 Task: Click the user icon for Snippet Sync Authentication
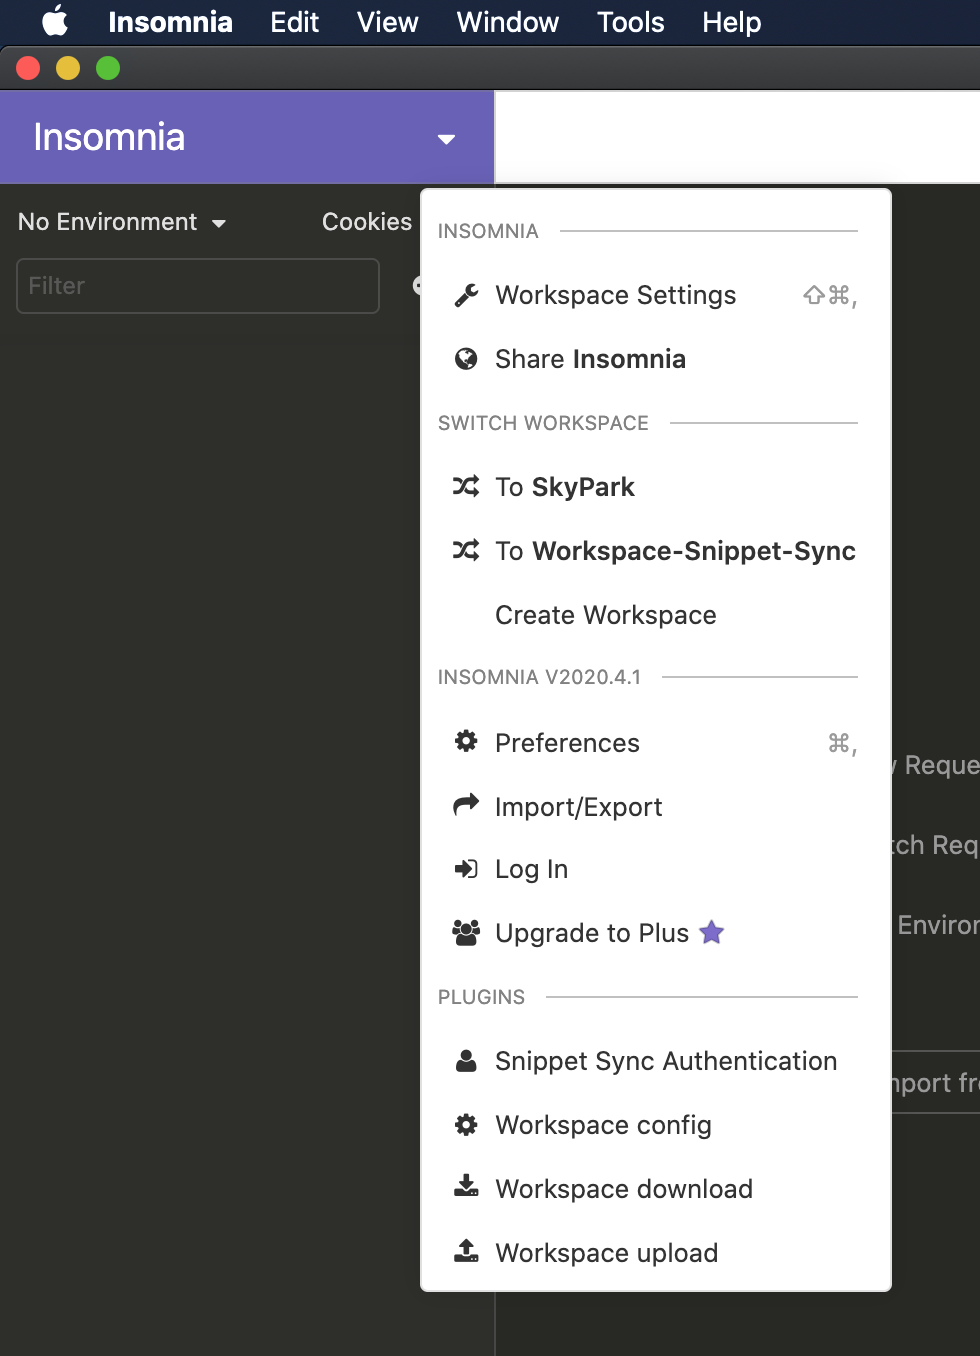[x=466, y=1061]
